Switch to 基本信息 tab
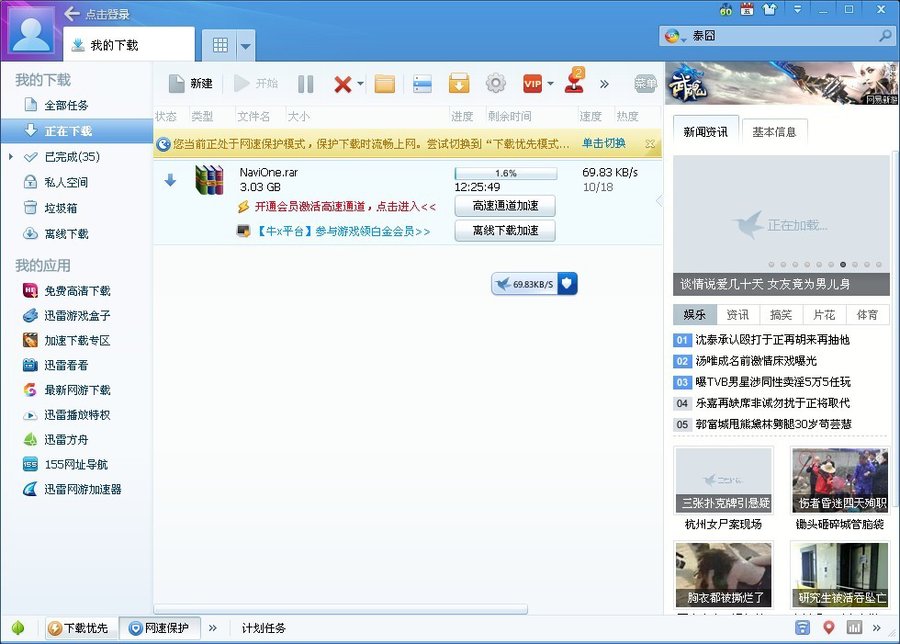The height and width of the screenshot is (644, 900). (x=774, y=132)
